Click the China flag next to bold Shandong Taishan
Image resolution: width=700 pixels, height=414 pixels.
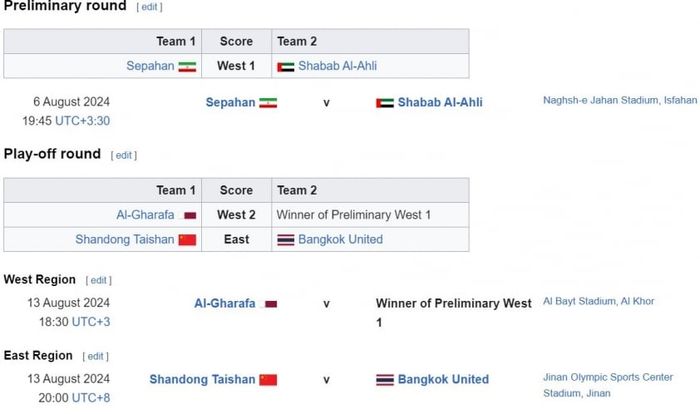(268, 380)
